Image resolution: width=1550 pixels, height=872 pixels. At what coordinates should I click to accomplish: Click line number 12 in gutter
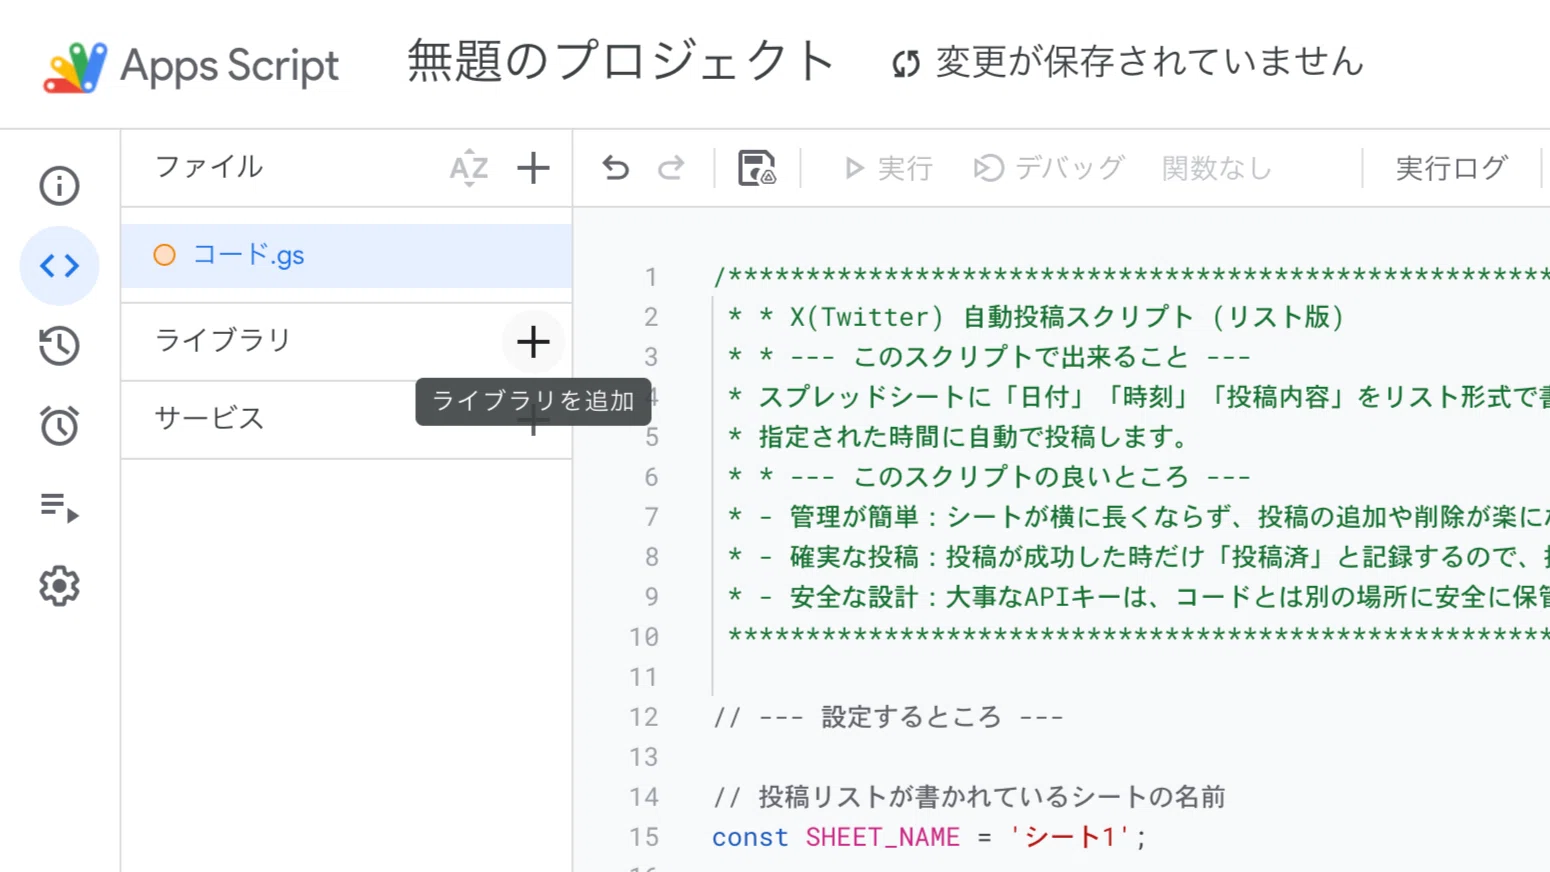644,717
